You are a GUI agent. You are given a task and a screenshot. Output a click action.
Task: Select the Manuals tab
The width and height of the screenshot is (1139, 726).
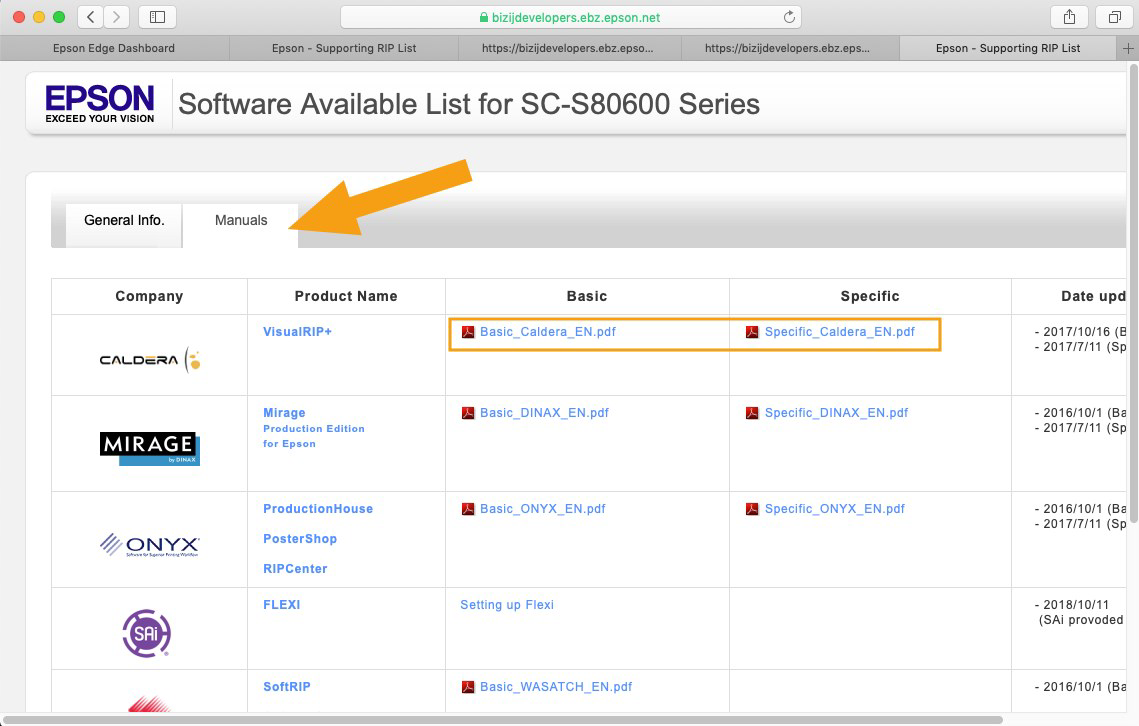pyautogui.click(x=241, y=221)
